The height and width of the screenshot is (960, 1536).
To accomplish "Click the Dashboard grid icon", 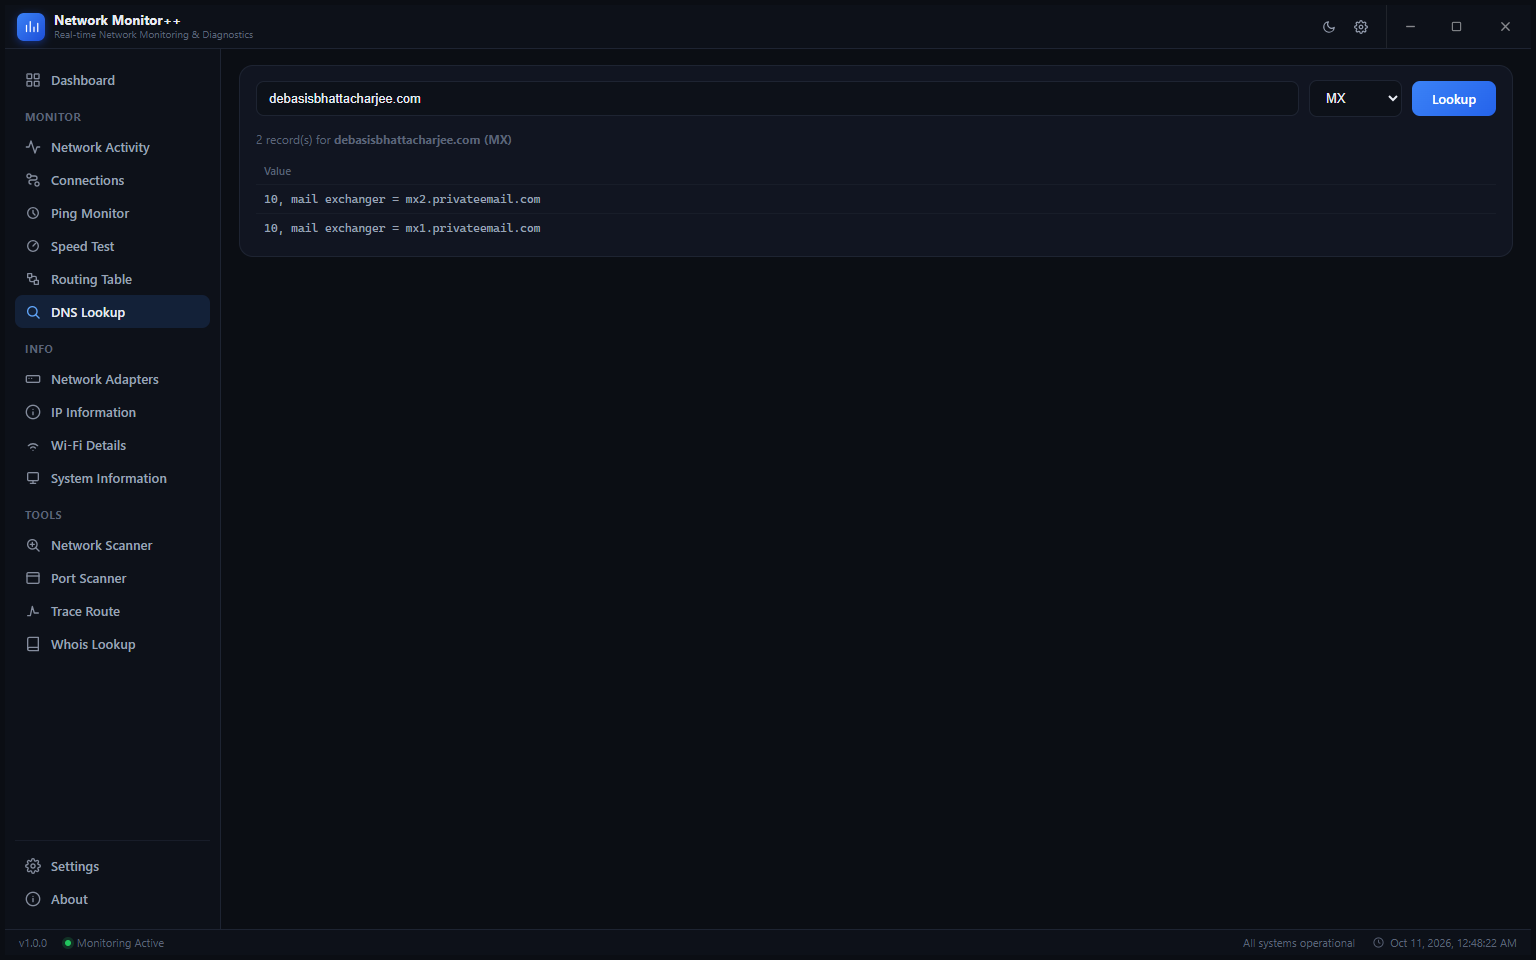I will (33, 80).
